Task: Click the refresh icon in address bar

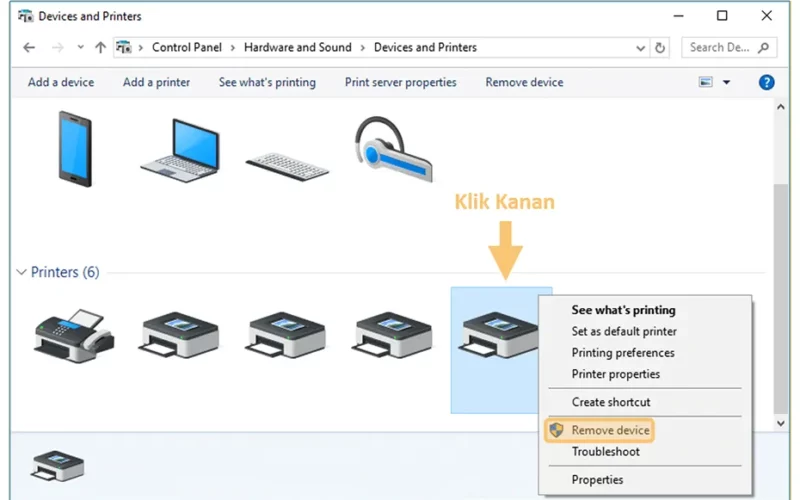Action: point(660,47)
